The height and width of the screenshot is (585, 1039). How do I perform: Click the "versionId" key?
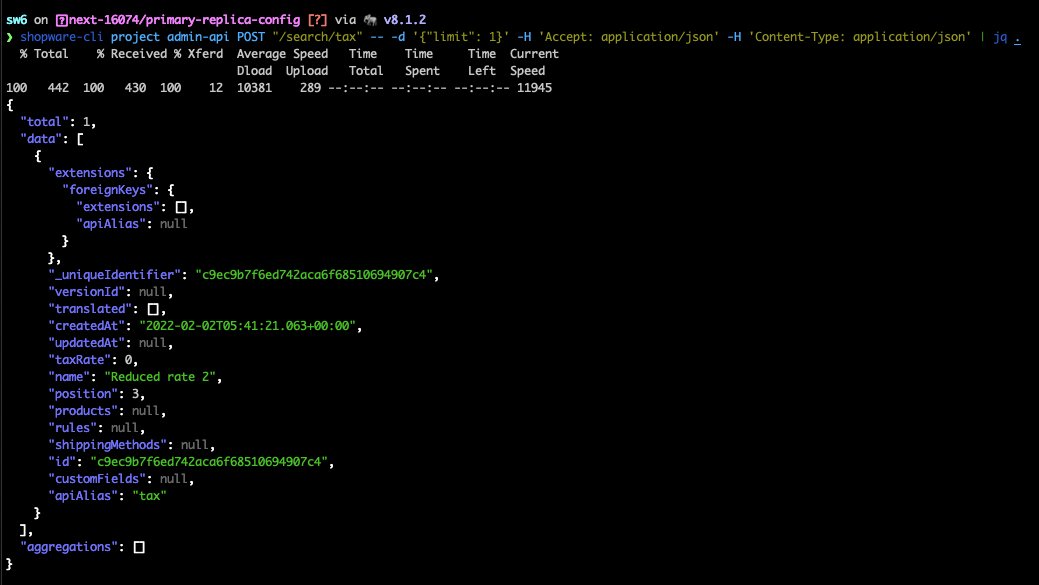pos(86,292)
